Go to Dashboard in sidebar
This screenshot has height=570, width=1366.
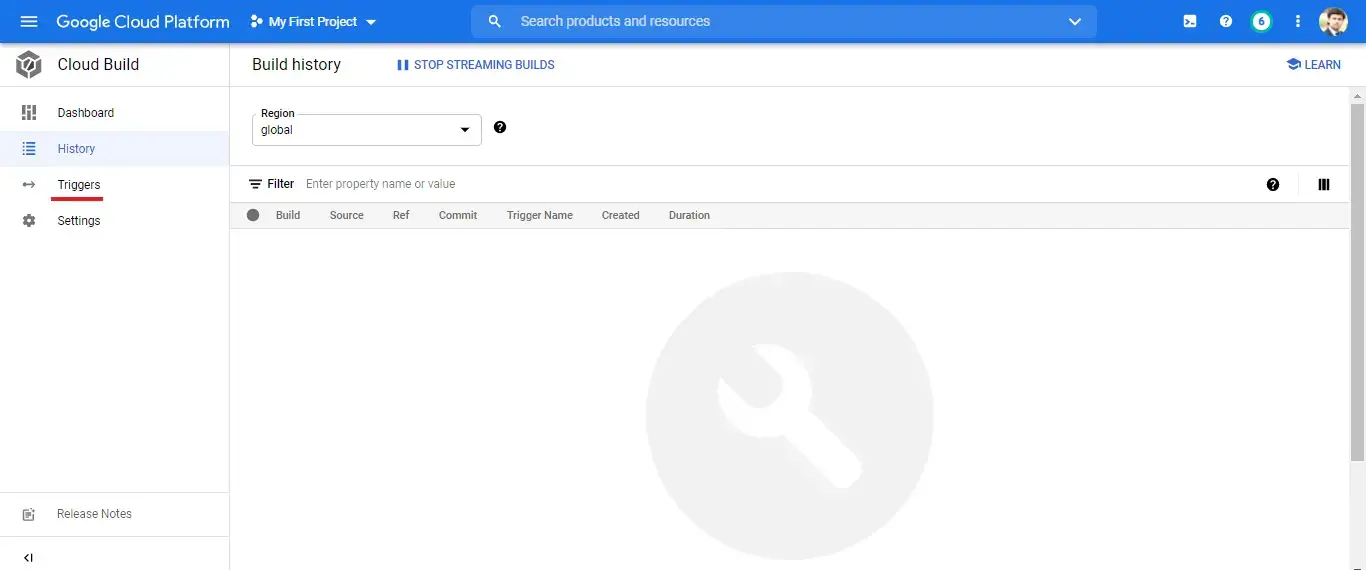click(115, 113)
